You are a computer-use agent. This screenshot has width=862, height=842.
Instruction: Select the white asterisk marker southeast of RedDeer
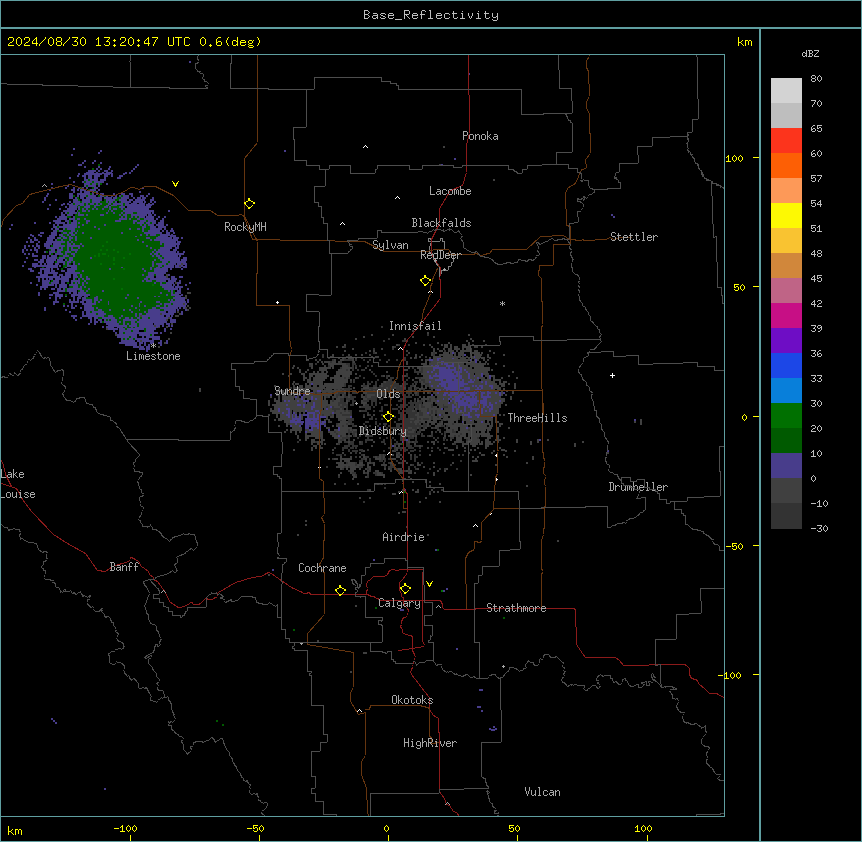click(502, 303)
